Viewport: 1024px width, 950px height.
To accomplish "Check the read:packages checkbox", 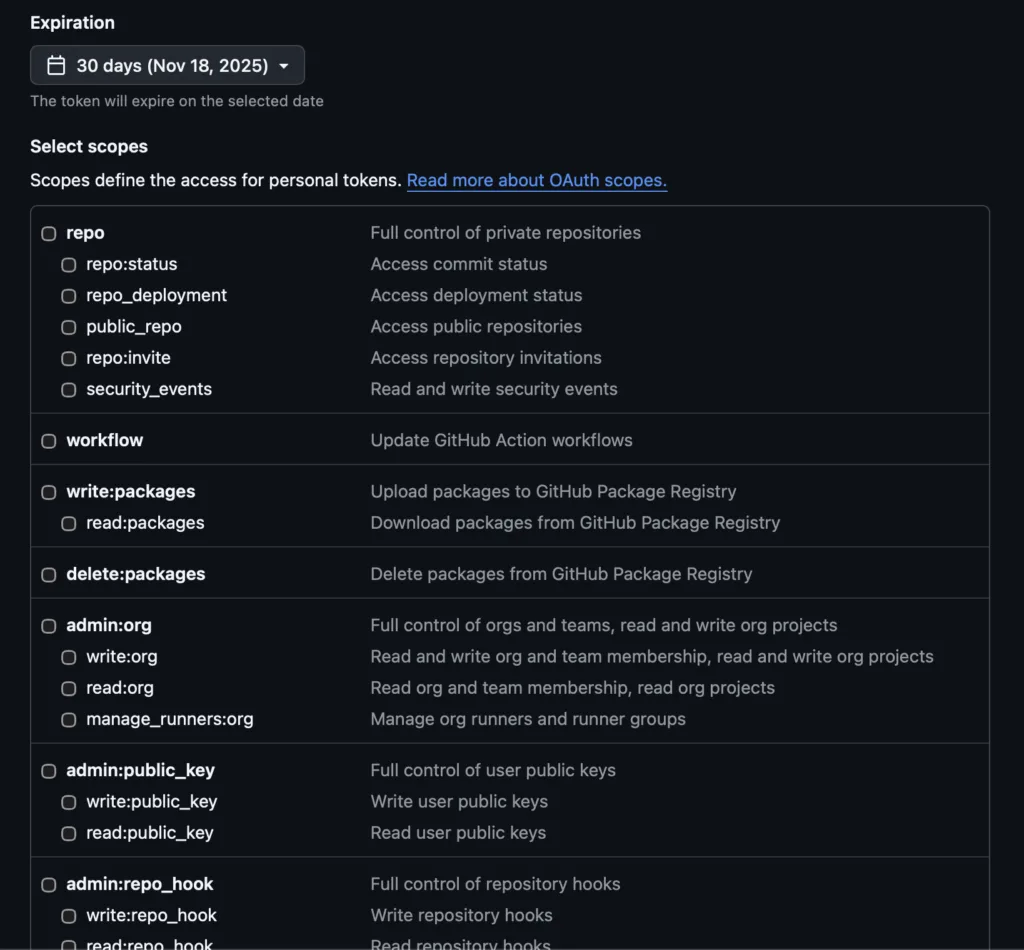I will pyautogui.click(x=69, y=523).
